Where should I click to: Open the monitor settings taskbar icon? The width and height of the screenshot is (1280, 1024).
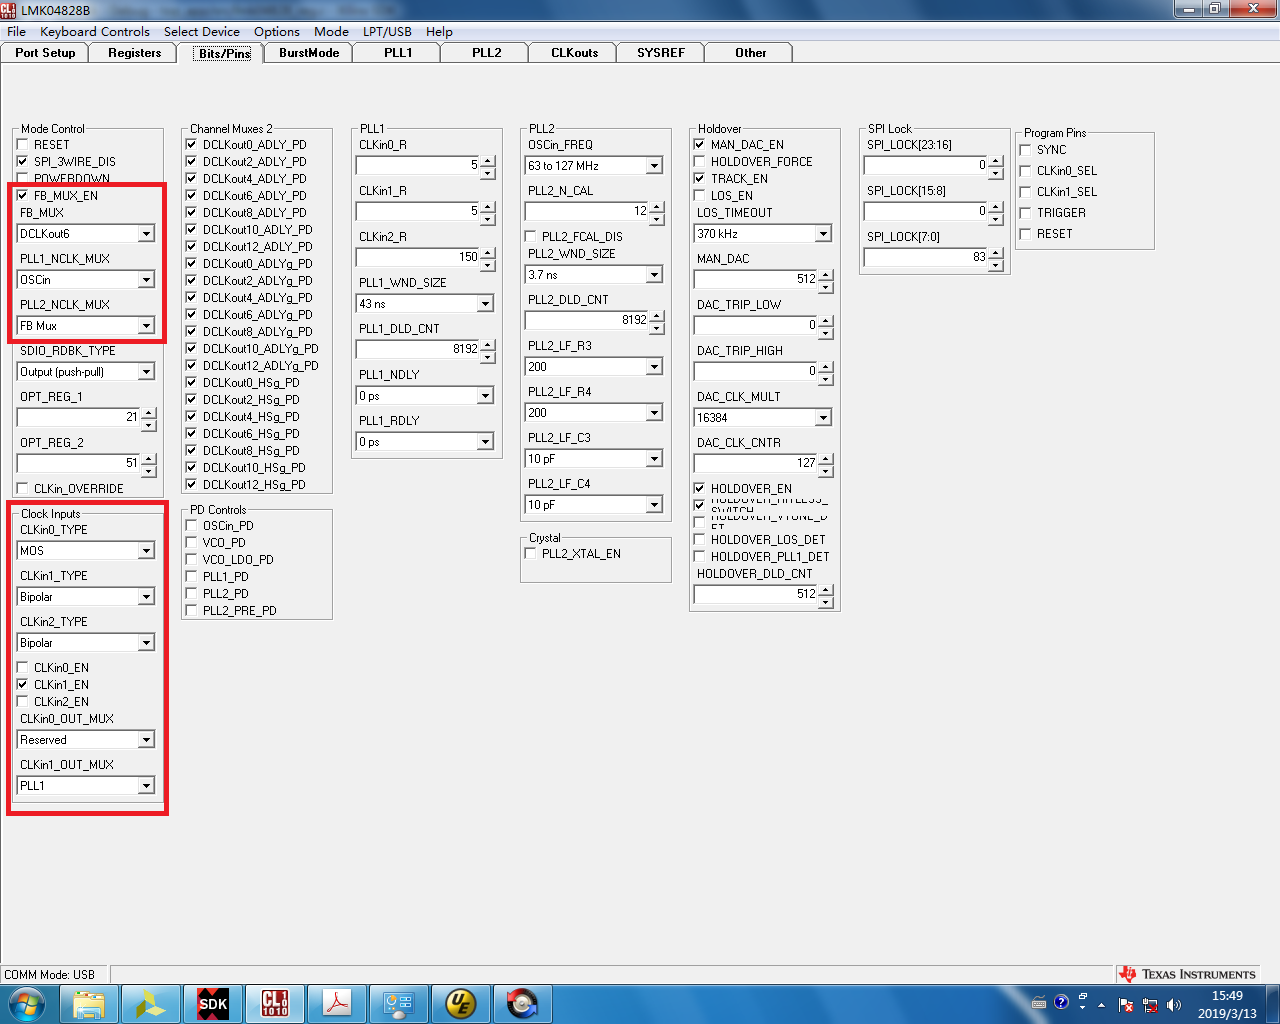(399, 1003)
